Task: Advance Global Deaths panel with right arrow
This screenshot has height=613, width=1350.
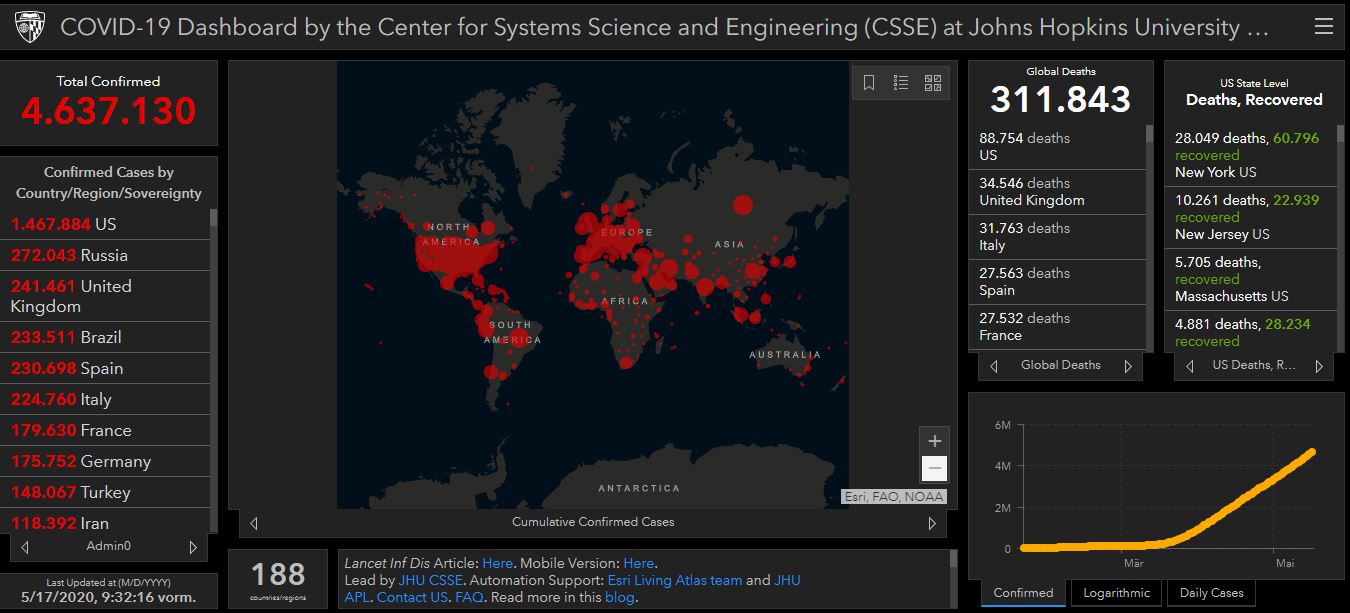Action: tap(1128, 366)
